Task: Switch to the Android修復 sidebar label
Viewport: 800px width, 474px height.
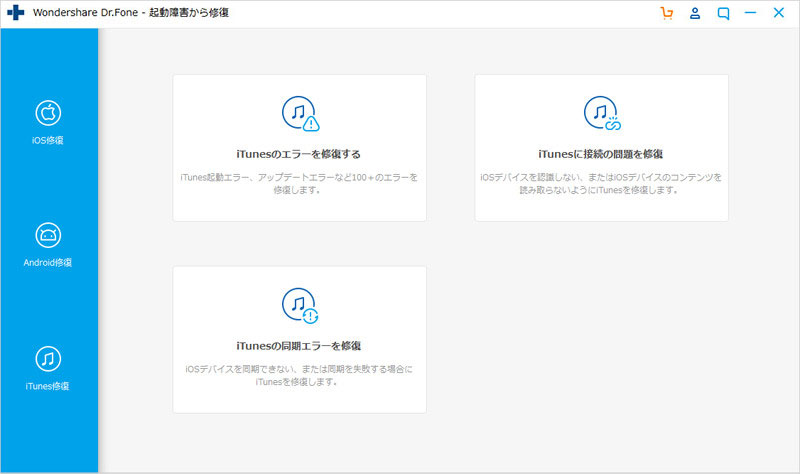Action: click(x=47, y=263)
